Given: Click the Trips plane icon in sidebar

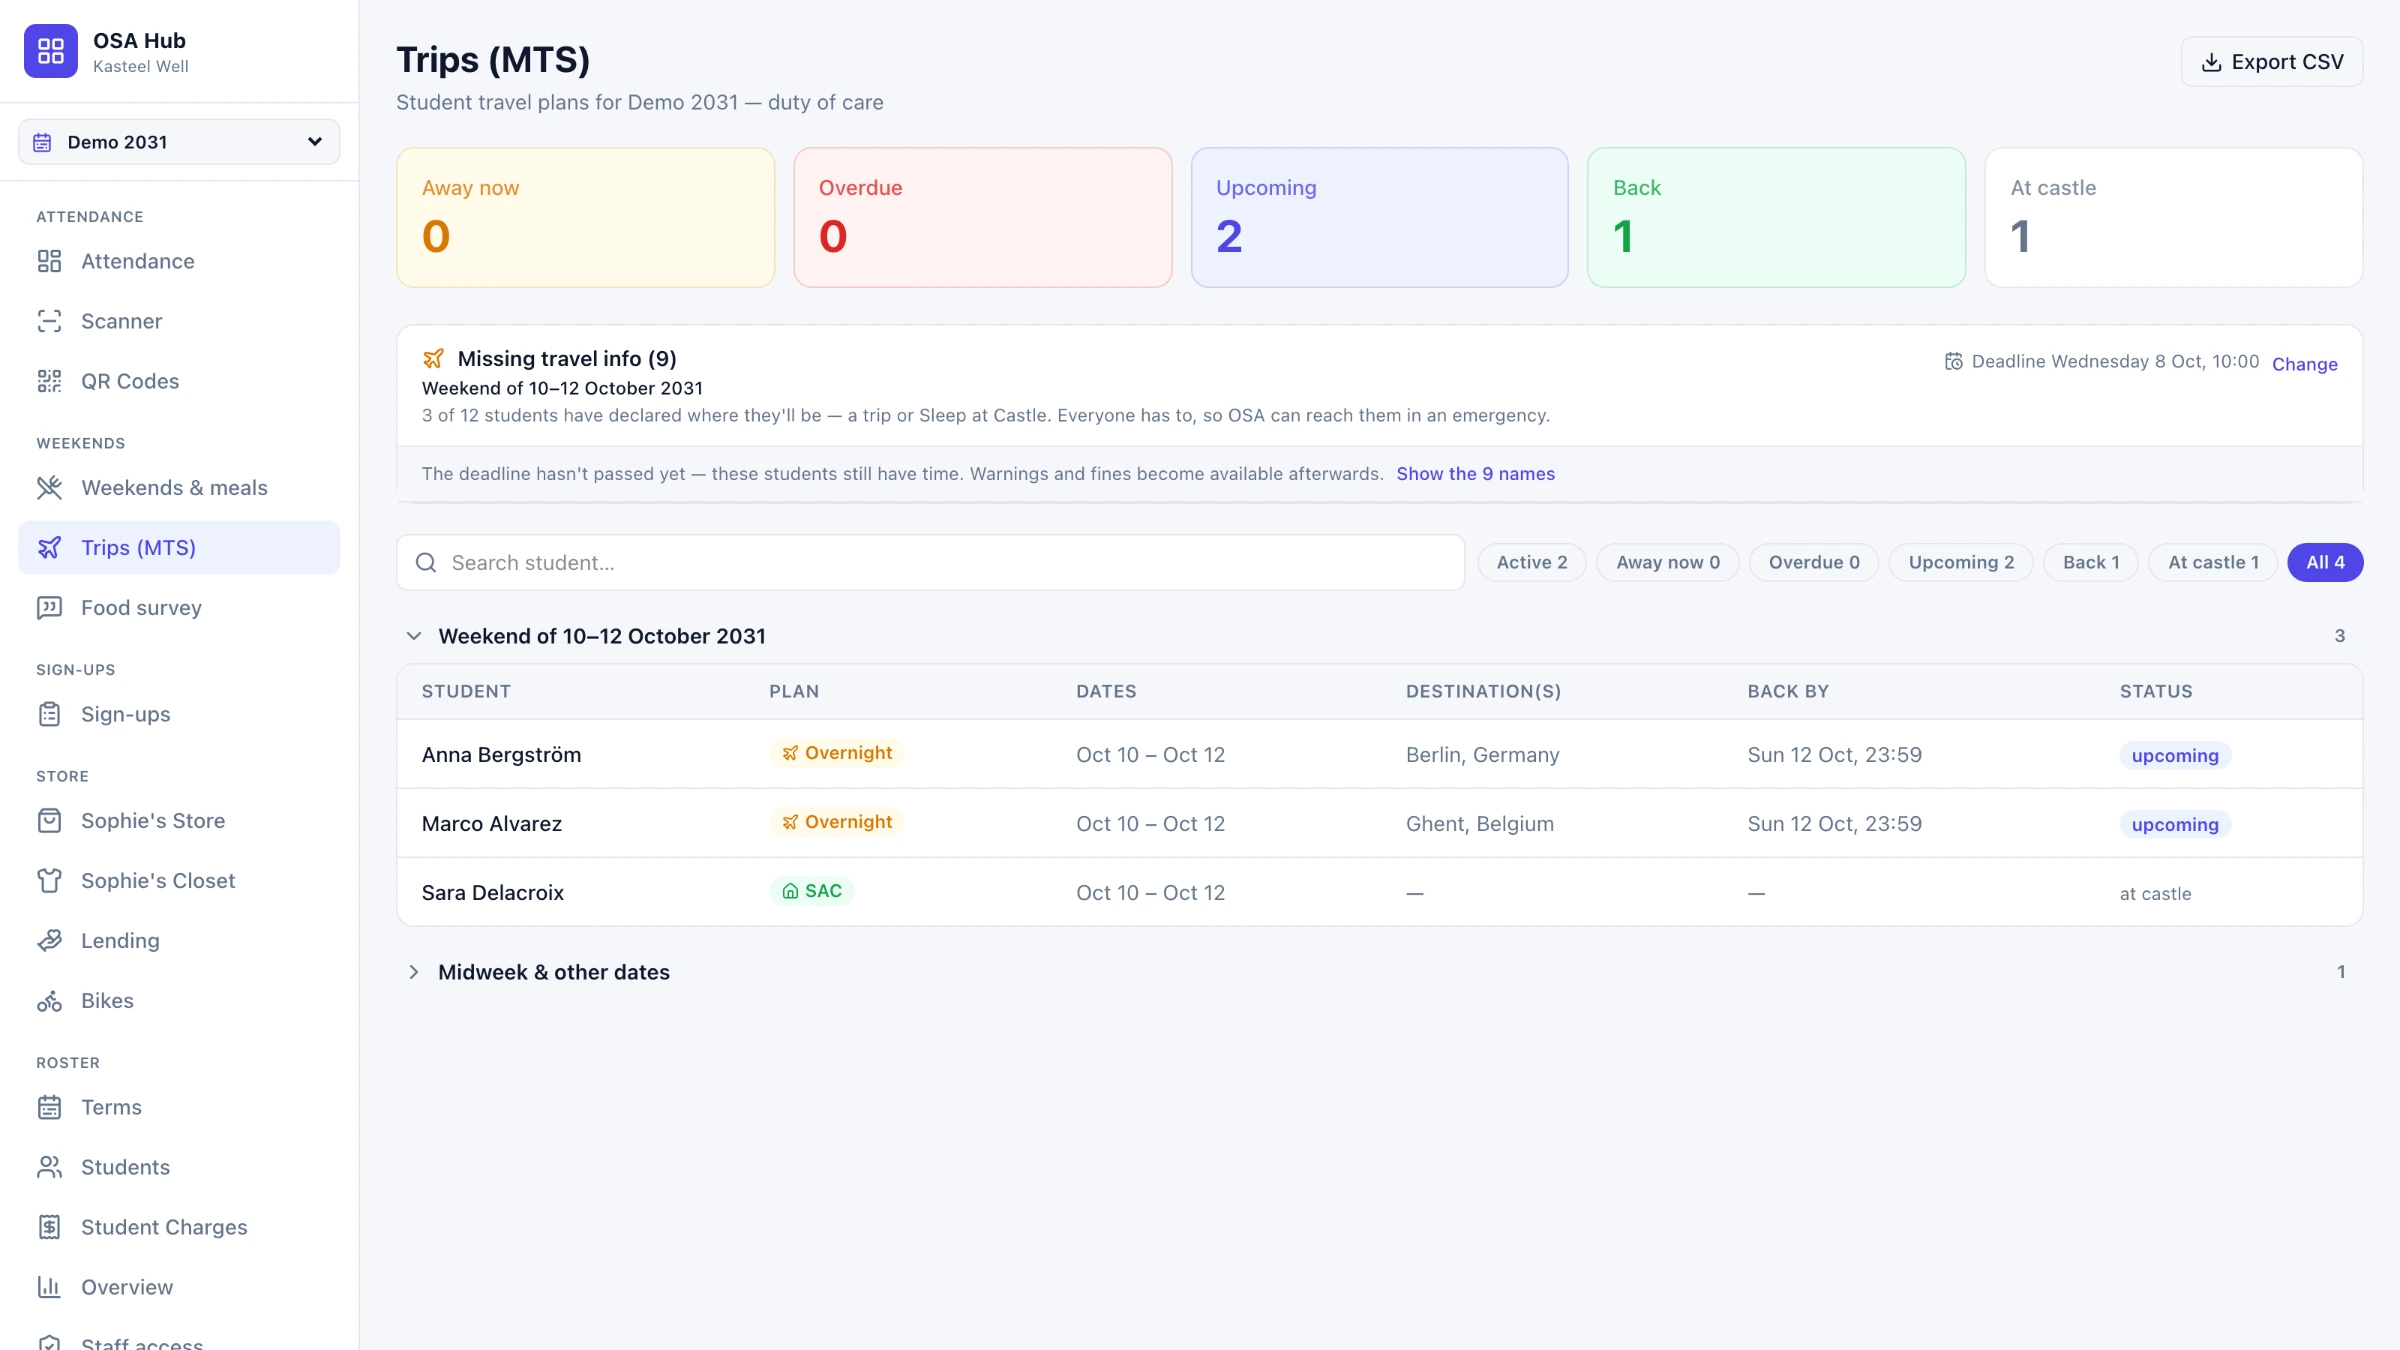Looking at the screenshot, I should (49, 548).
